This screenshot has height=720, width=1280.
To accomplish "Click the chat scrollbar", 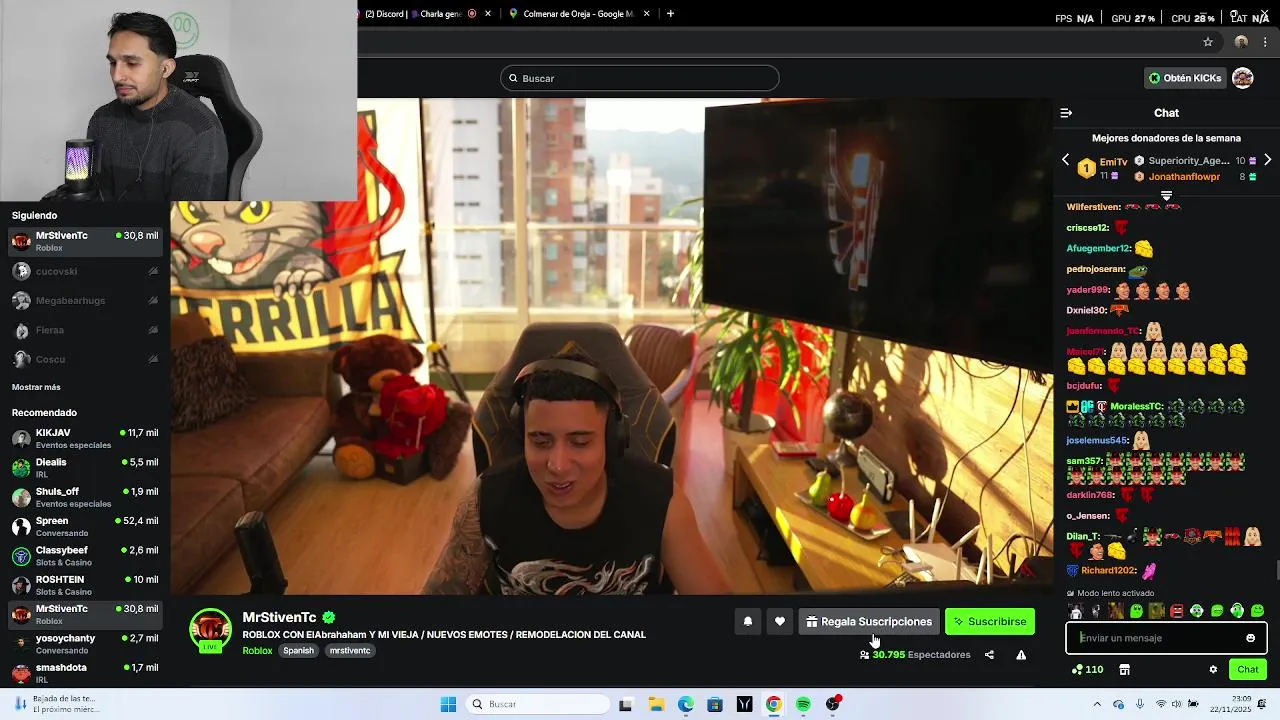I will [1277, 570].
